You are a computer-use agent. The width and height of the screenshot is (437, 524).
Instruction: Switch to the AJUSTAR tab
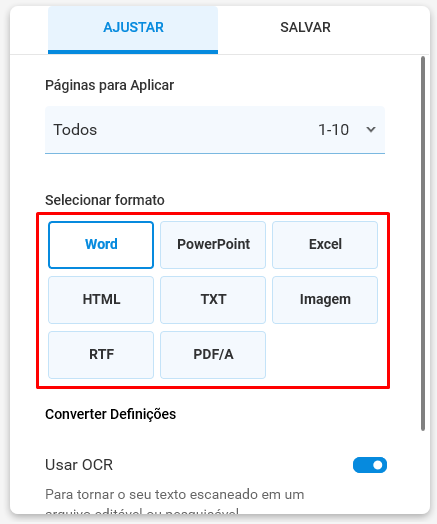click(133, 29)
